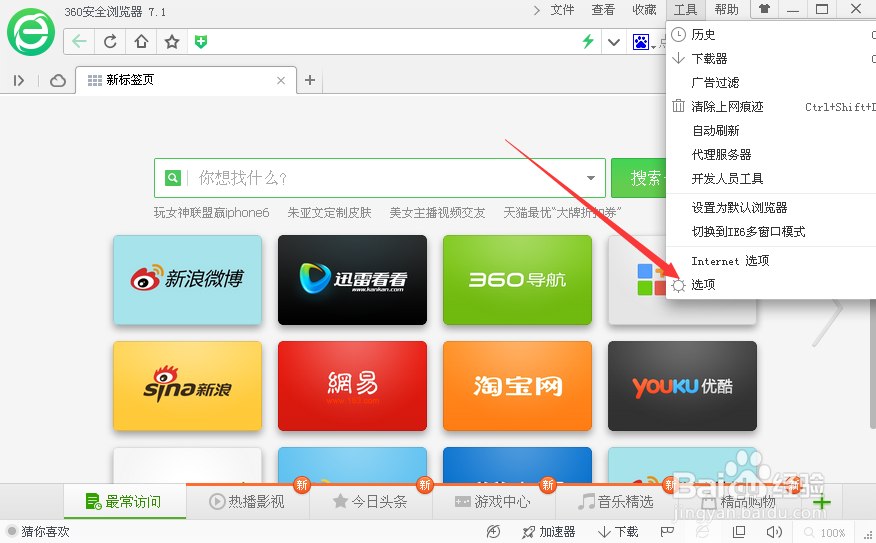Viewport: 876px width, 543px height.
Task: Bookmark page with the star icon
Action: click(x=172, y=41)
